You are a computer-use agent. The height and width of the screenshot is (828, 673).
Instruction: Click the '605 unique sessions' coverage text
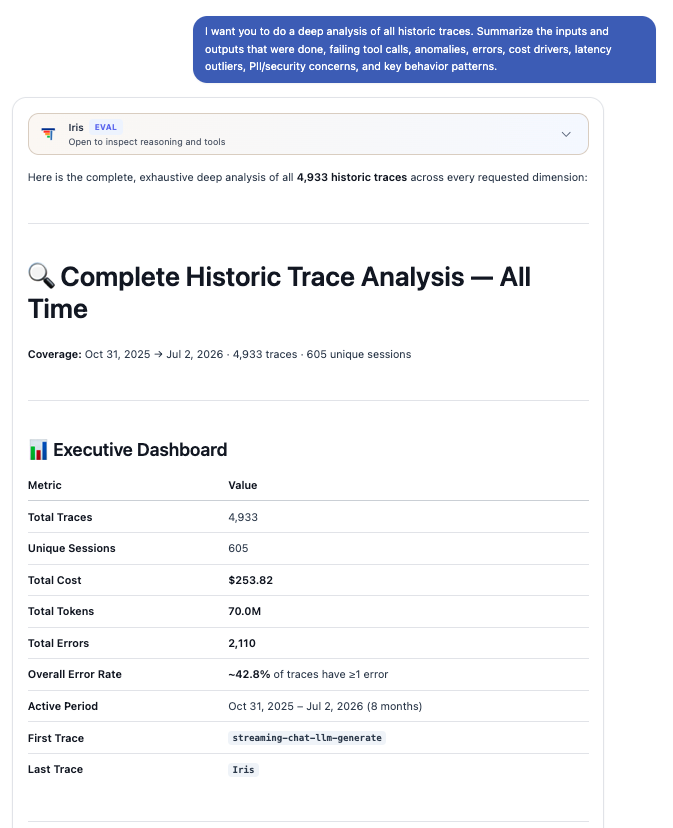(x=359, y=354)
